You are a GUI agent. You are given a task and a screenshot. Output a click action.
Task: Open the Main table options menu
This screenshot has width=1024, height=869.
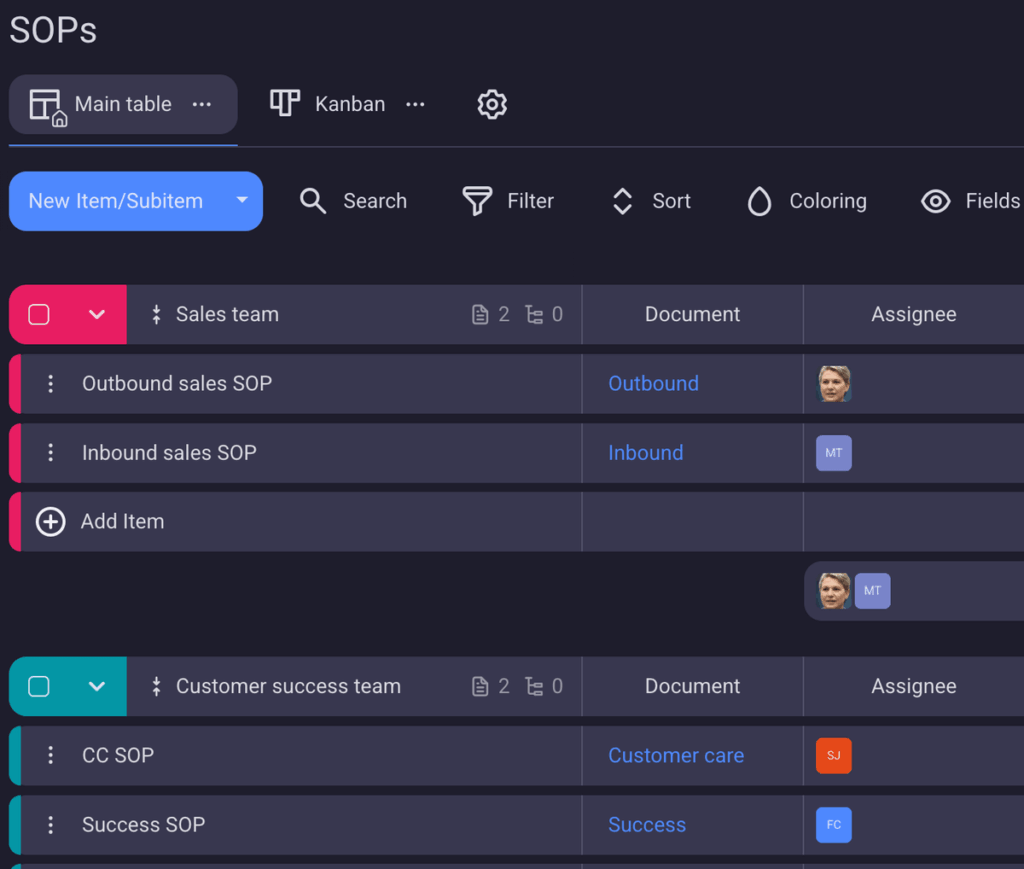pyautogui.click(x=202, y=104)
